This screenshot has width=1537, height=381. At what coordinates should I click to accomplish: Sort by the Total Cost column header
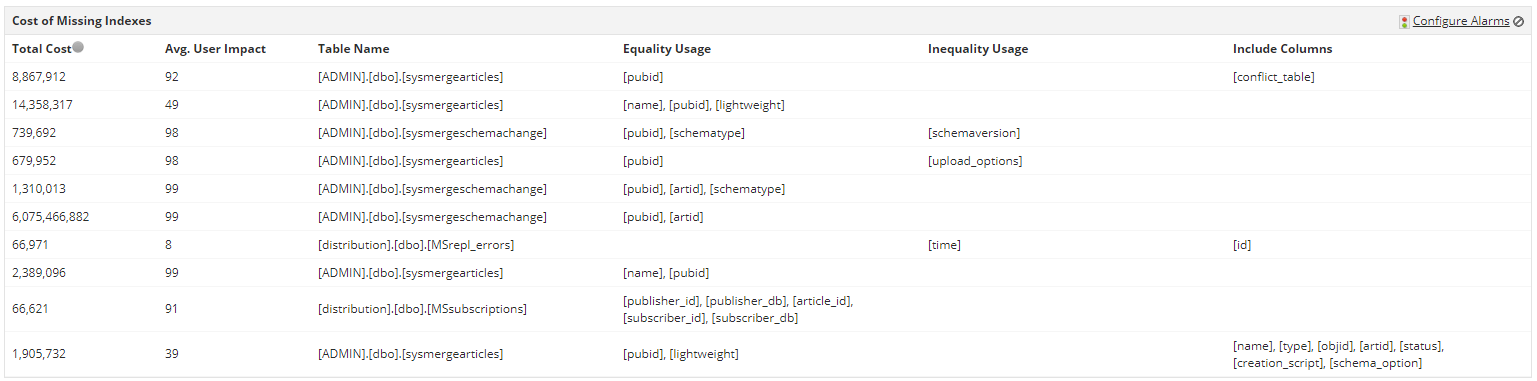point(41,48)
